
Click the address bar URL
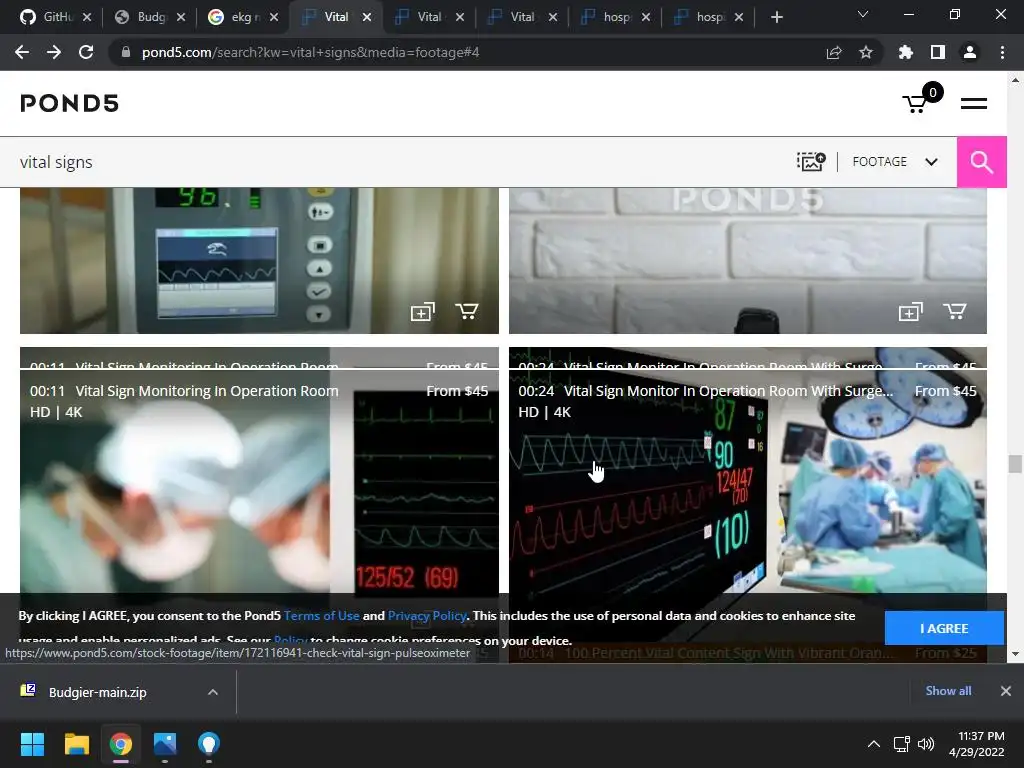[x=310, y=52]
